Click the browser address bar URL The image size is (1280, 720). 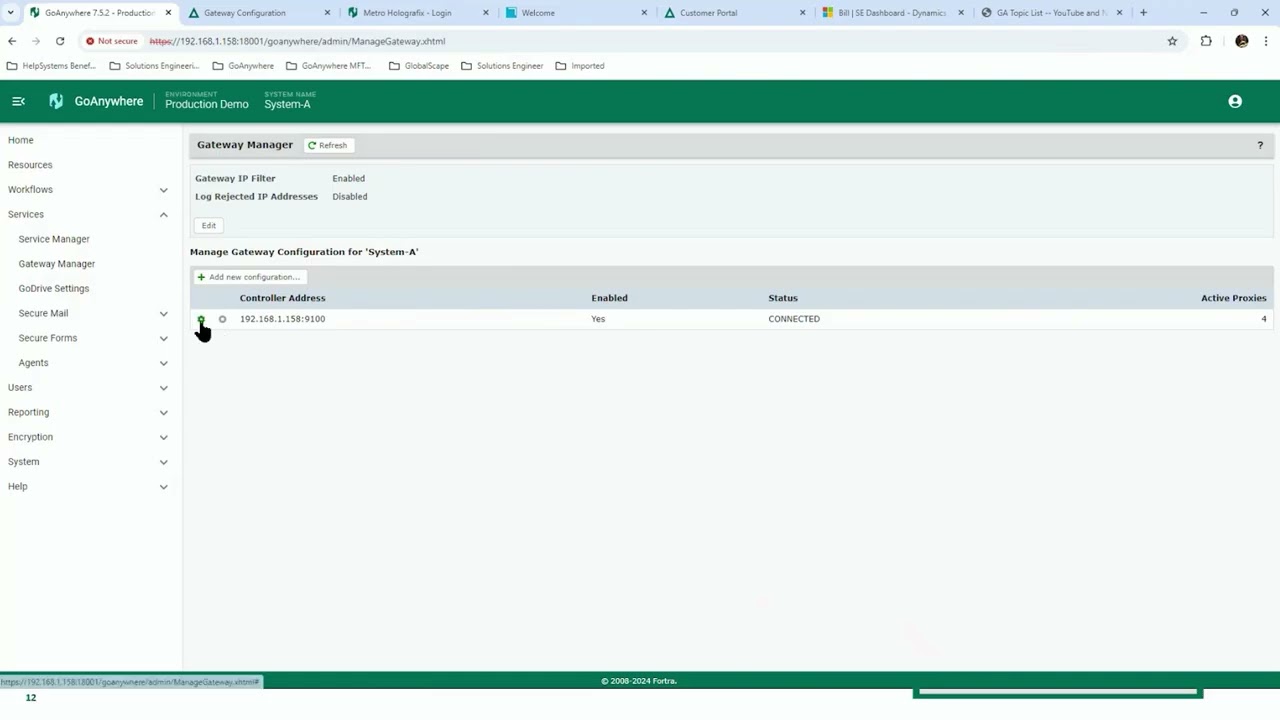tap(297, 41)
